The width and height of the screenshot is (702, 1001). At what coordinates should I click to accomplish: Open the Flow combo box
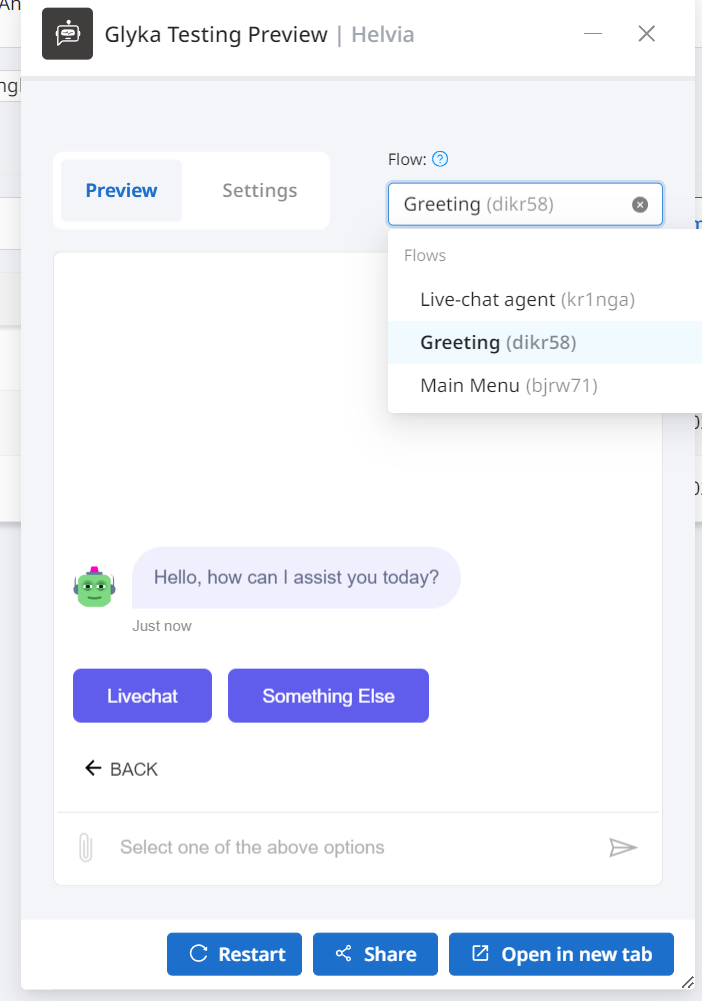(525, 204)
